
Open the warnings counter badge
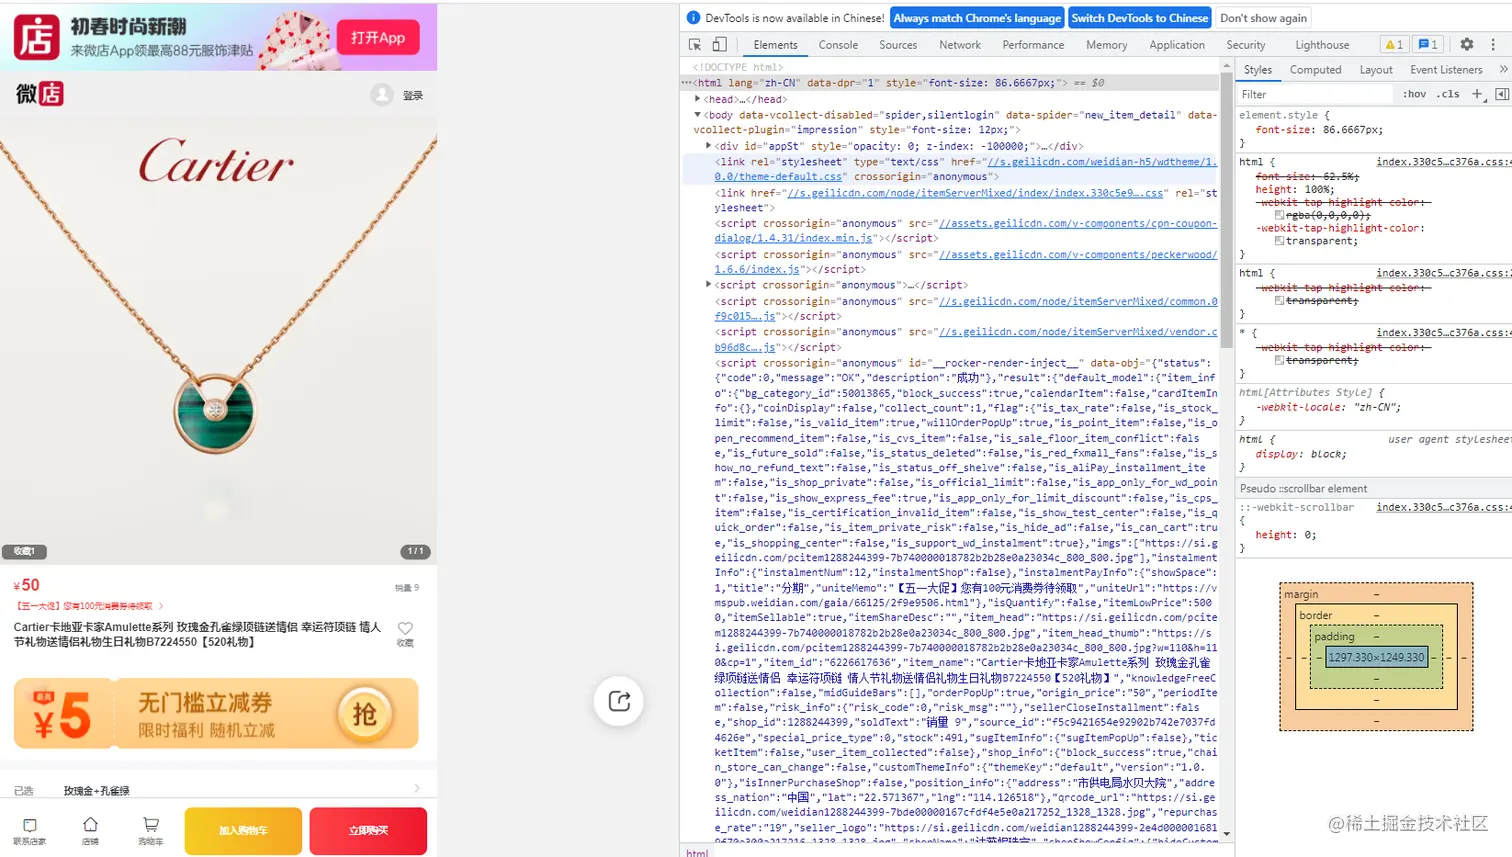click(x=1394, y=44)
